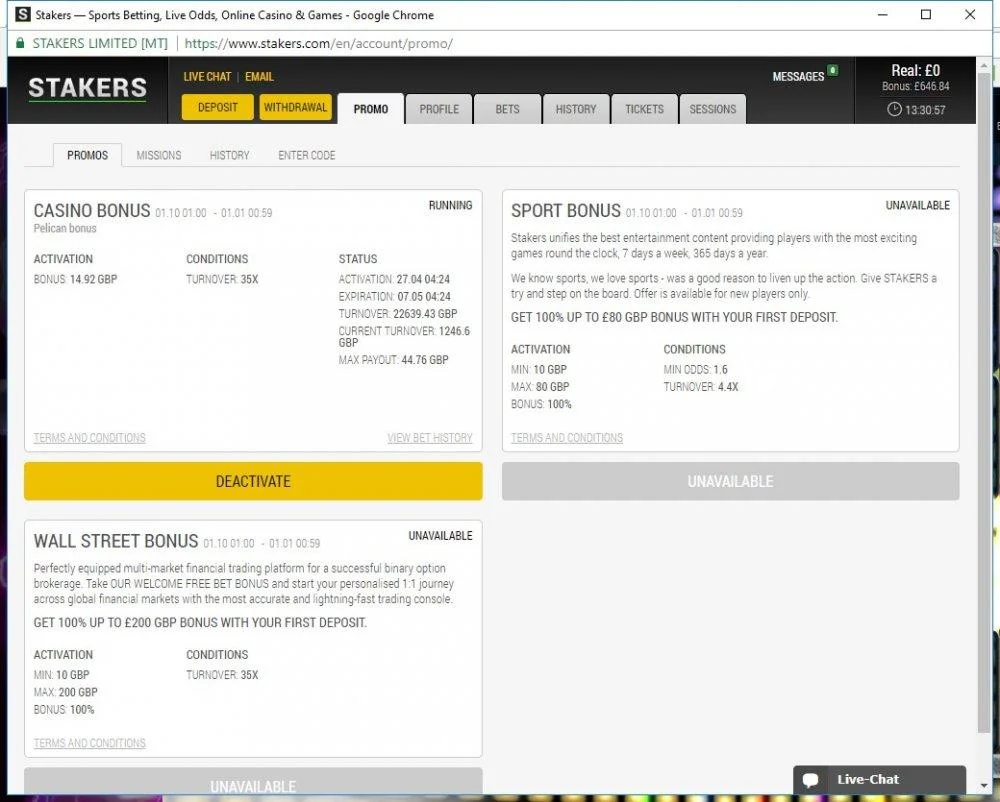Switch to the Profile tab
The height and width of the screenshot is (802, 1000).
coord(439,109)
